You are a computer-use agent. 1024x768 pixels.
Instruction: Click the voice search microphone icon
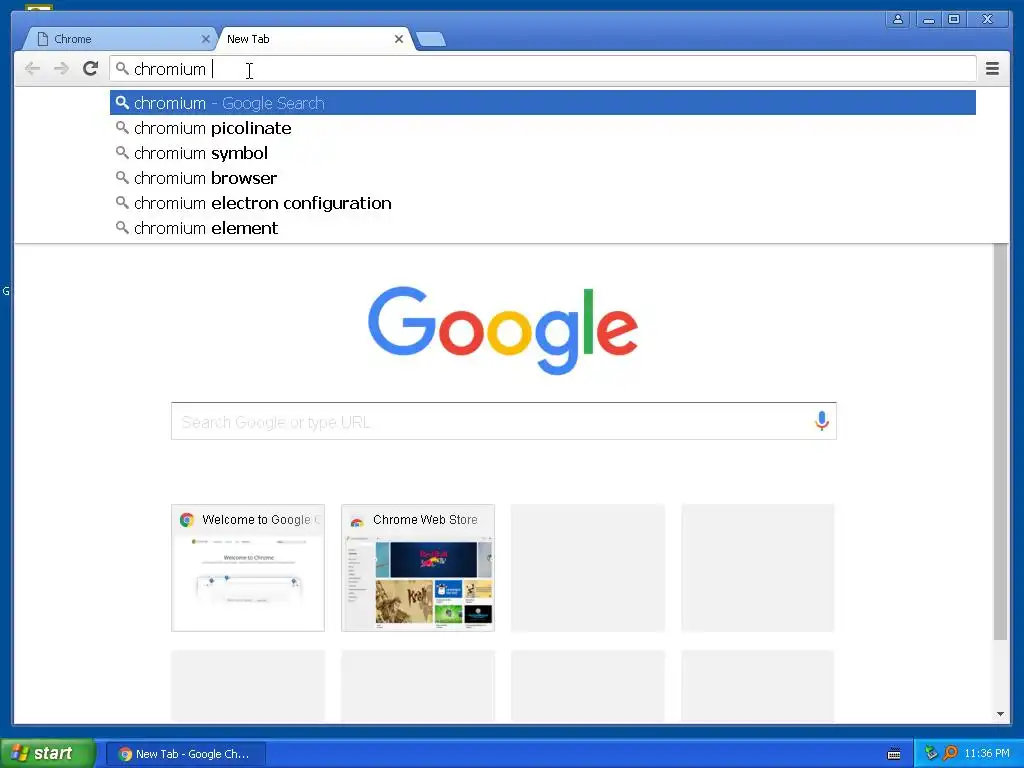pyautogui.click(x=822, y=421)
